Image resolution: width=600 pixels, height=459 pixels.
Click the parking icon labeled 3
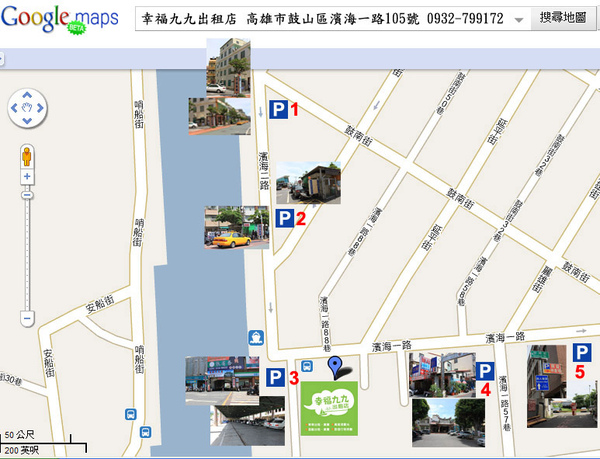coord(276,377)
